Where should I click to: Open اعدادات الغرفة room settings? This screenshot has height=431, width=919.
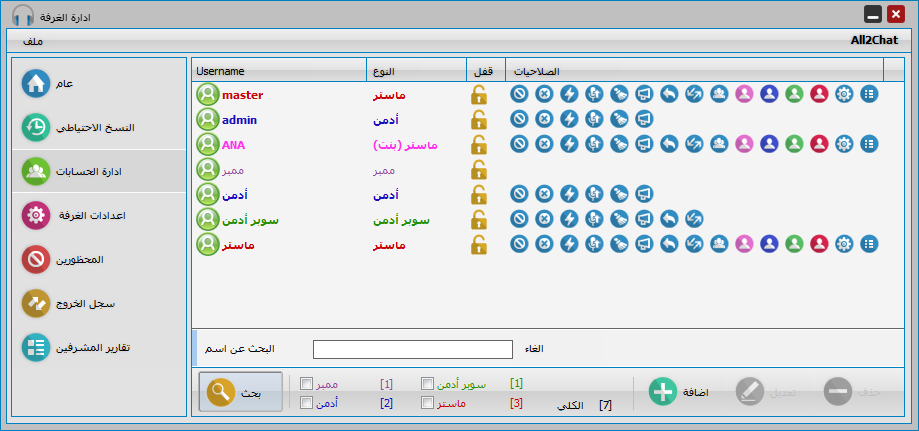tap(100, 215)
